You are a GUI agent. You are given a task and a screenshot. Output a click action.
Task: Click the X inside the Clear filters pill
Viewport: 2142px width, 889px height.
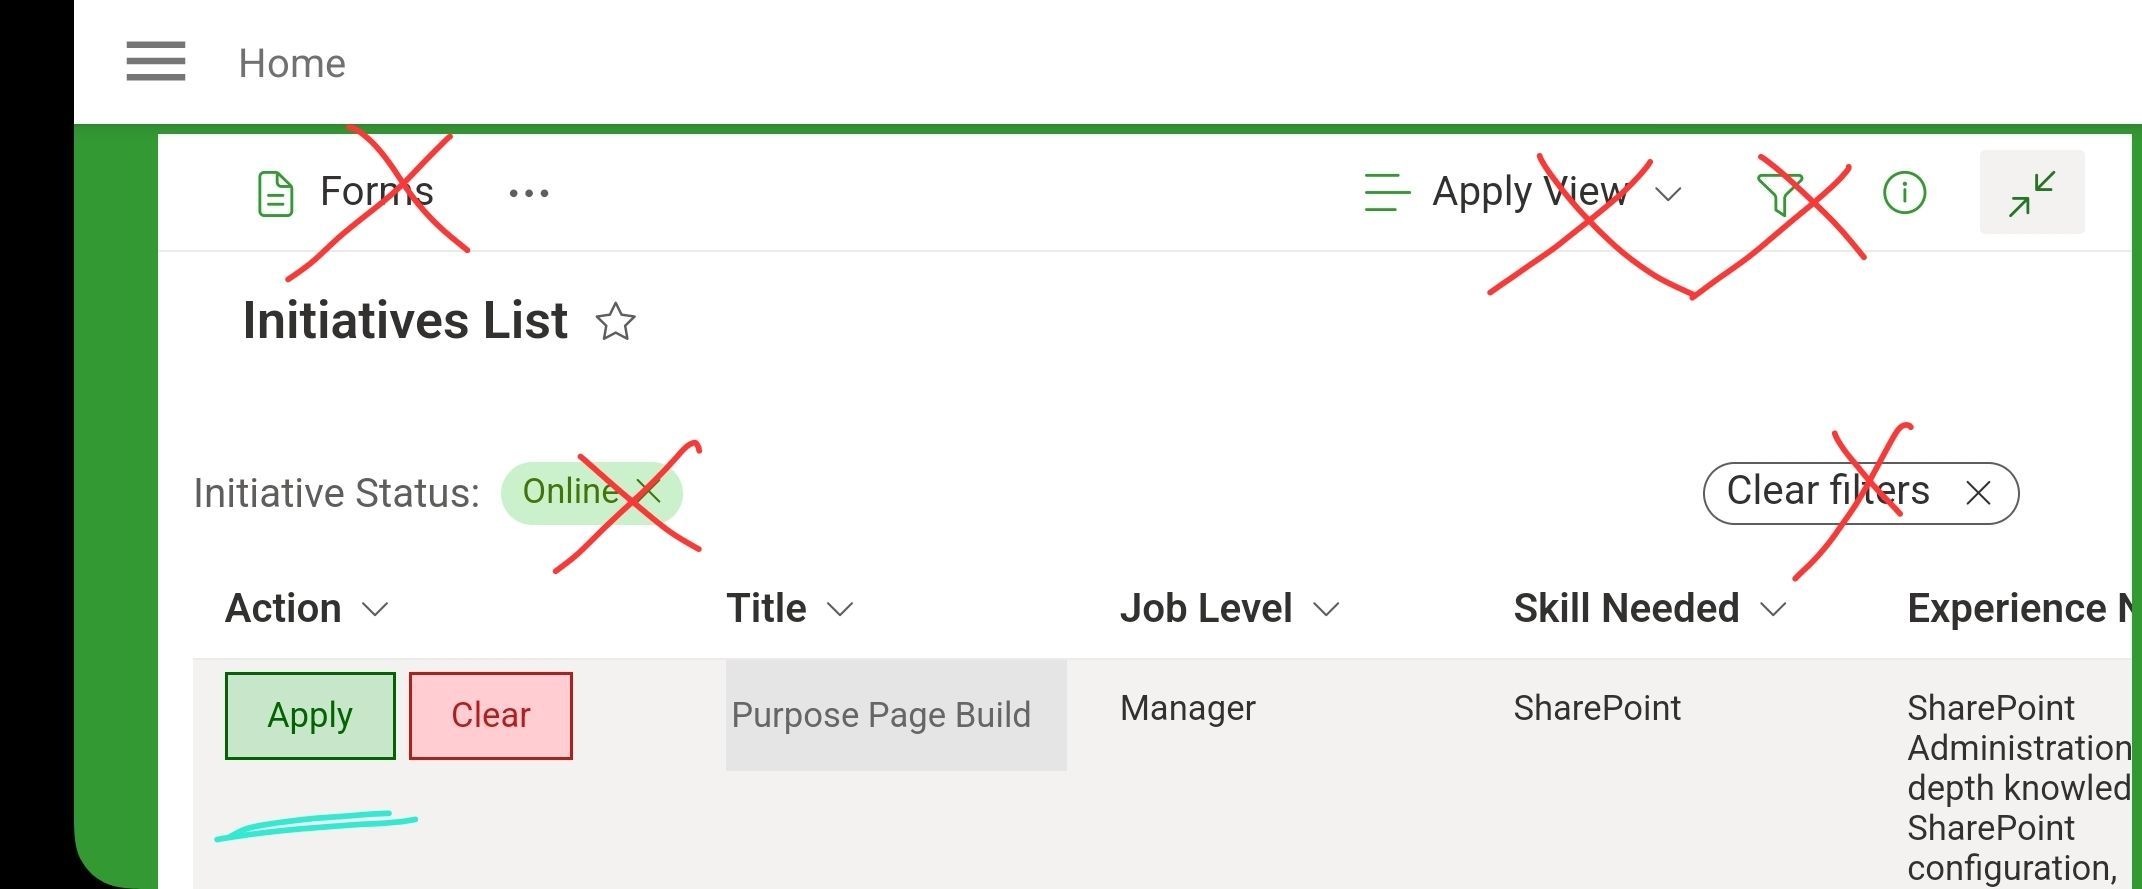(x=1980, y=492)
